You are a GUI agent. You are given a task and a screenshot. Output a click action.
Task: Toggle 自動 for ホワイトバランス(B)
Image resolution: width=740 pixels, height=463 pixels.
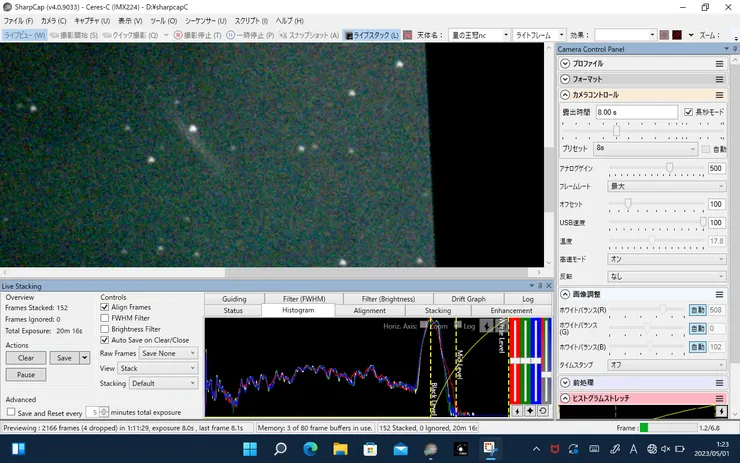tap(698, 347)
